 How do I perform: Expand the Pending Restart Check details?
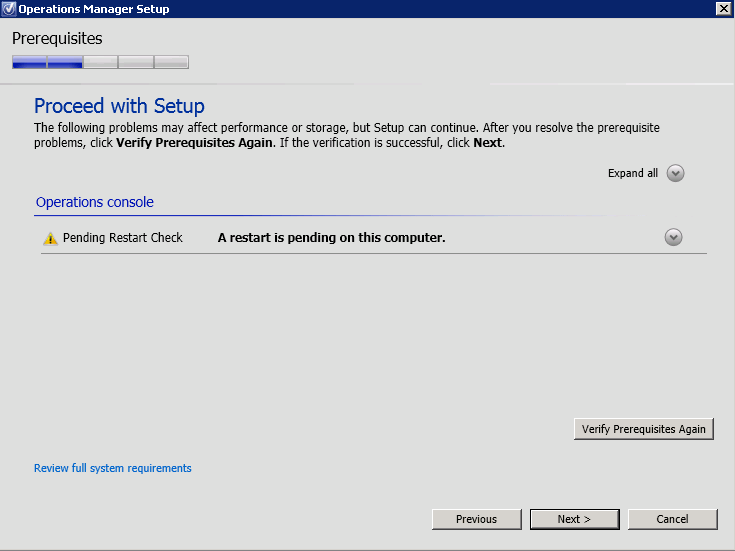[673, 237]
